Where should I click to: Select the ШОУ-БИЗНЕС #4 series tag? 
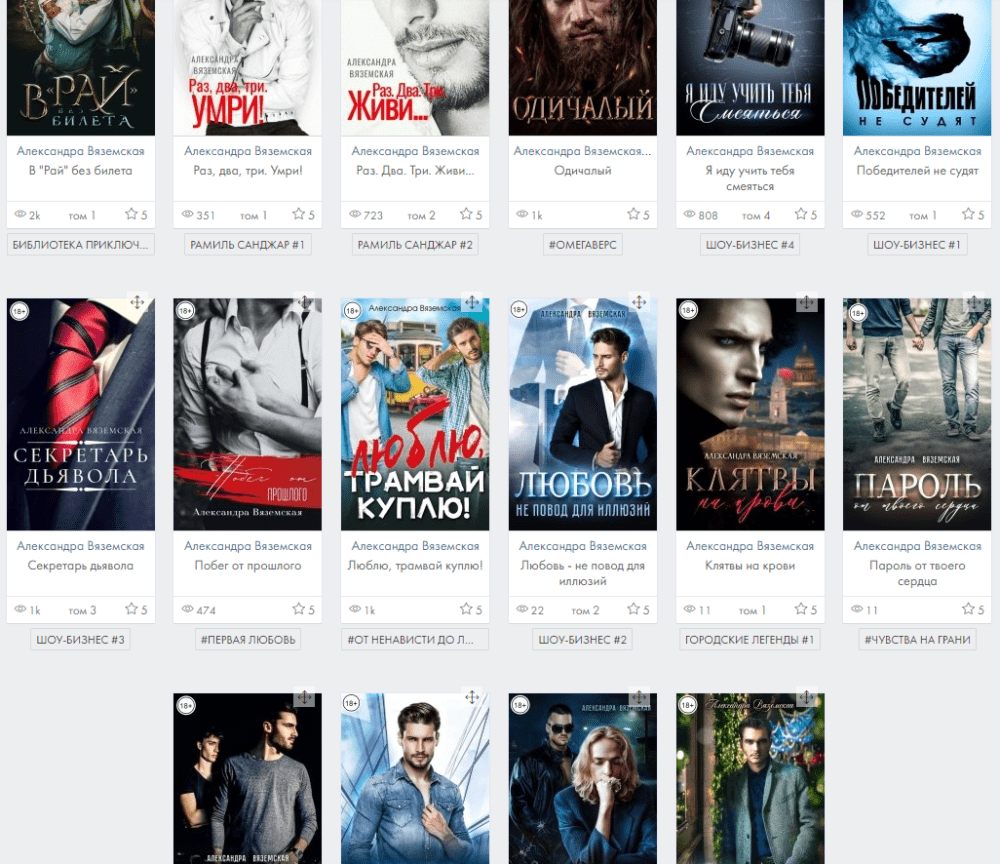pyautogui.click(x=750, y=245)
